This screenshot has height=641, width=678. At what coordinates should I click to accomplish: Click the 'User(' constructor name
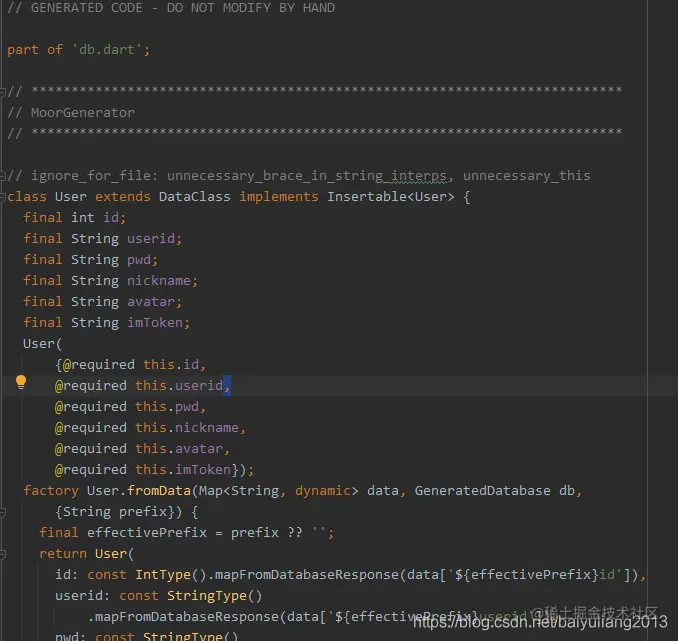pyautogui.click(x=42, y=344)
